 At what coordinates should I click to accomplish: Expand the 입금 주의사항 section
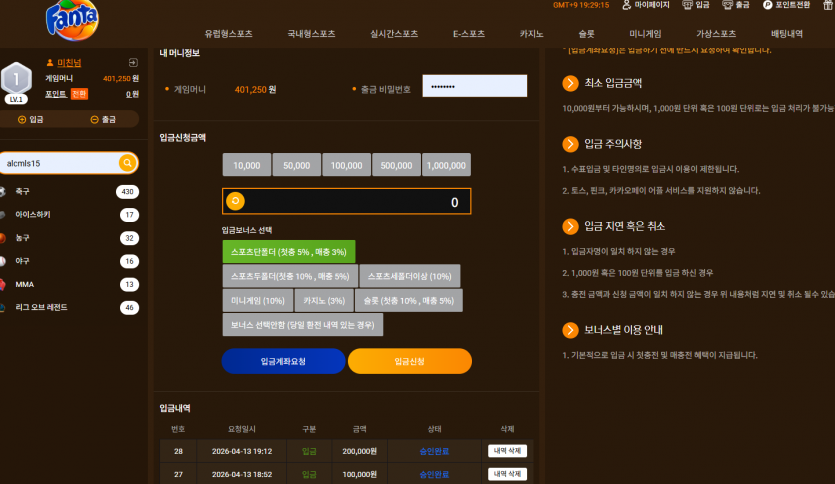click(570, 144)
